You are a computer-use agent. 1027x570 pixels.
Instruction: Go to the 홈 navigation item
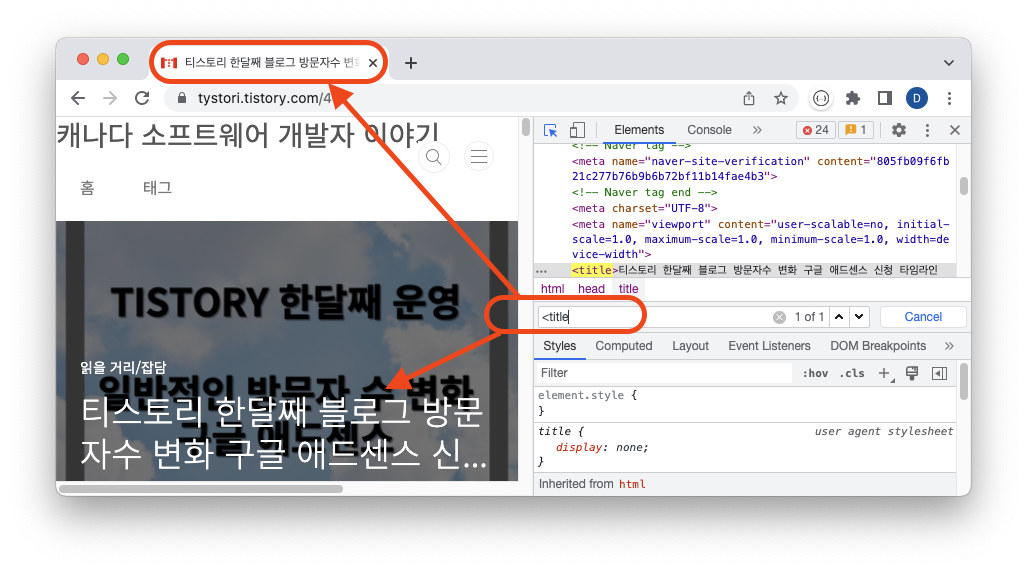coord(87,189)
